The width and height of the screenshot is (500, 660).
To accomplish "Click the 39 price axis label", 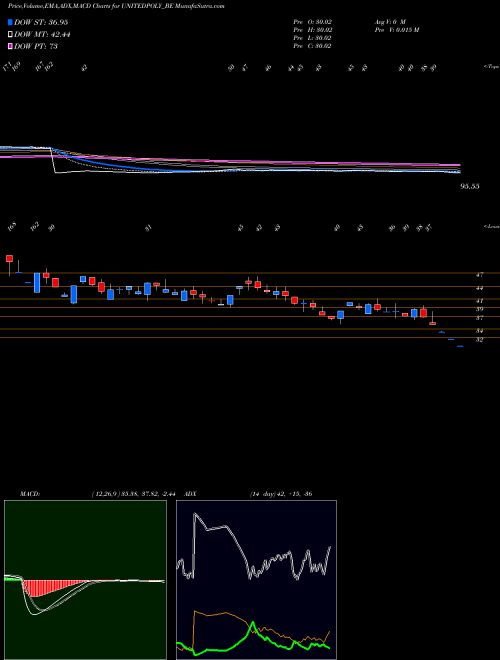I will 479,309.
